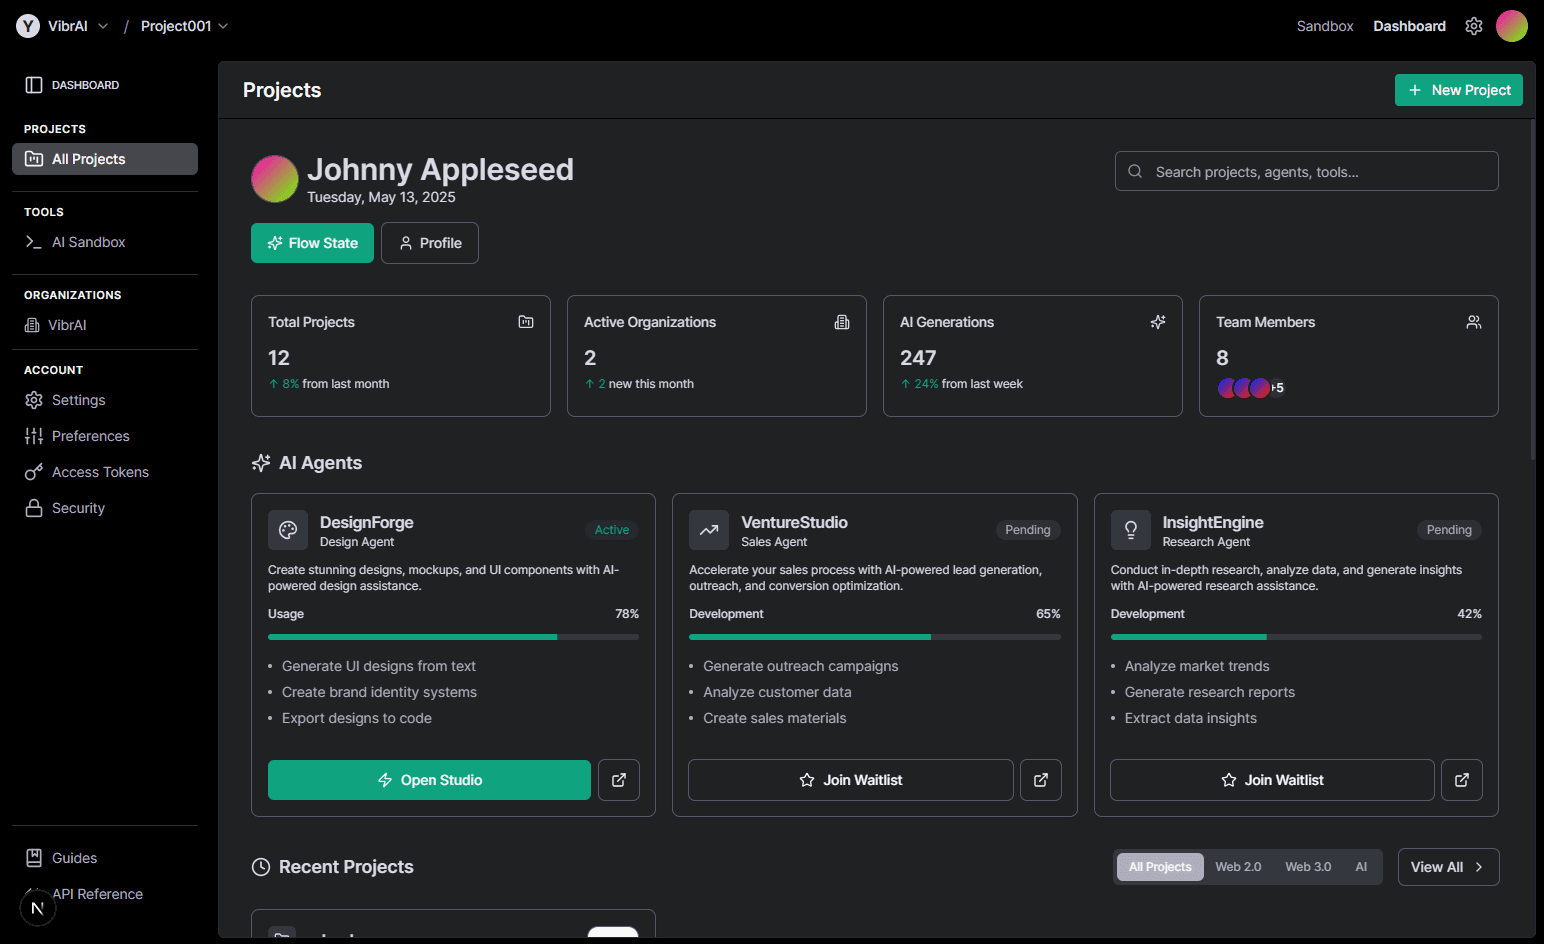1544x944 pixels.
Task: Join Waitlist for InsightEngine
Action: click(x=1272, y=780)
